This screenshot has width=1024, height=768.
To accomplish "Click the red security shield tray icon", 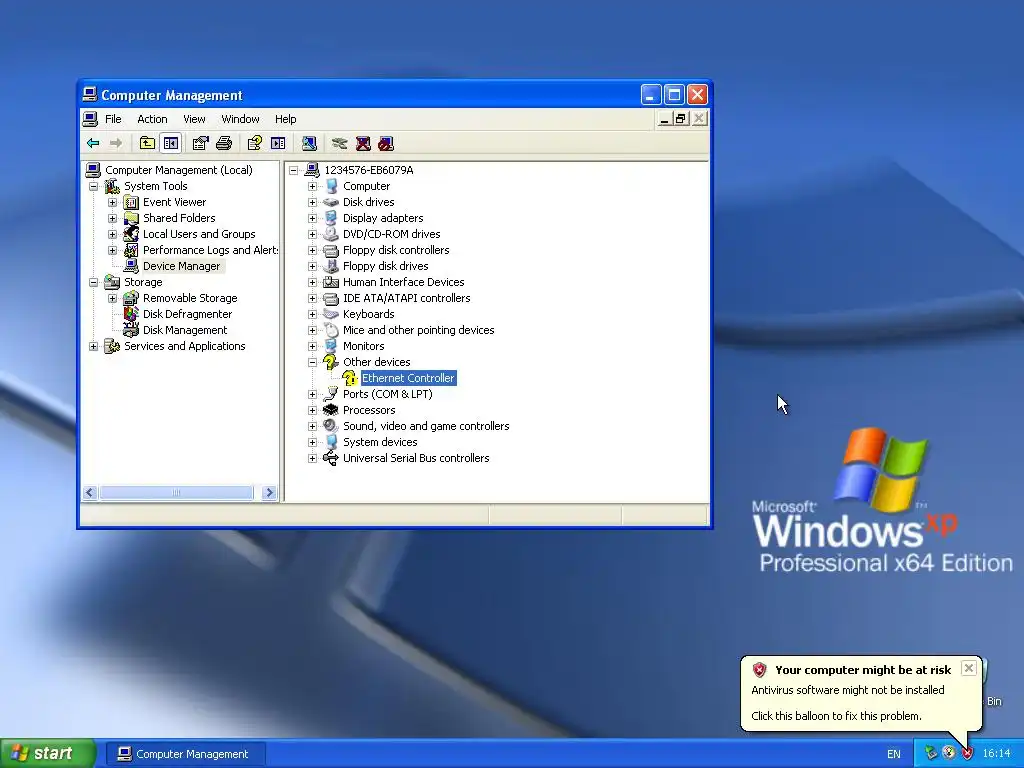I will [967, 754].
